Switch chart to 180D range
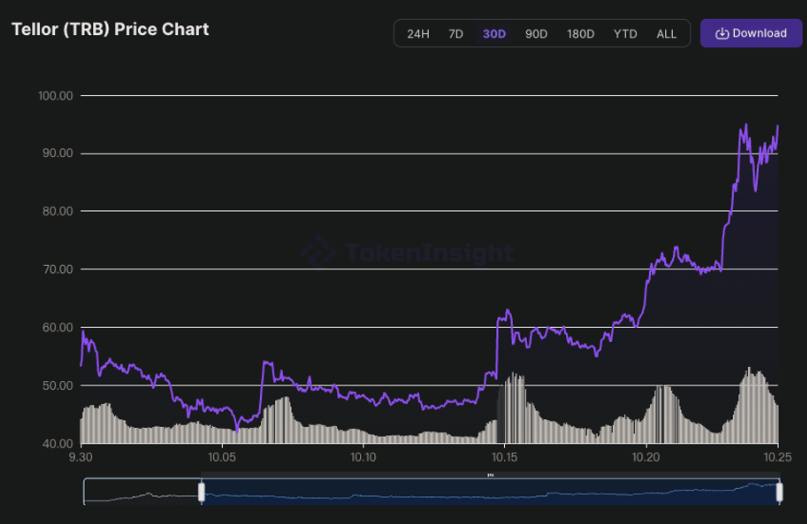 (580, 34)
